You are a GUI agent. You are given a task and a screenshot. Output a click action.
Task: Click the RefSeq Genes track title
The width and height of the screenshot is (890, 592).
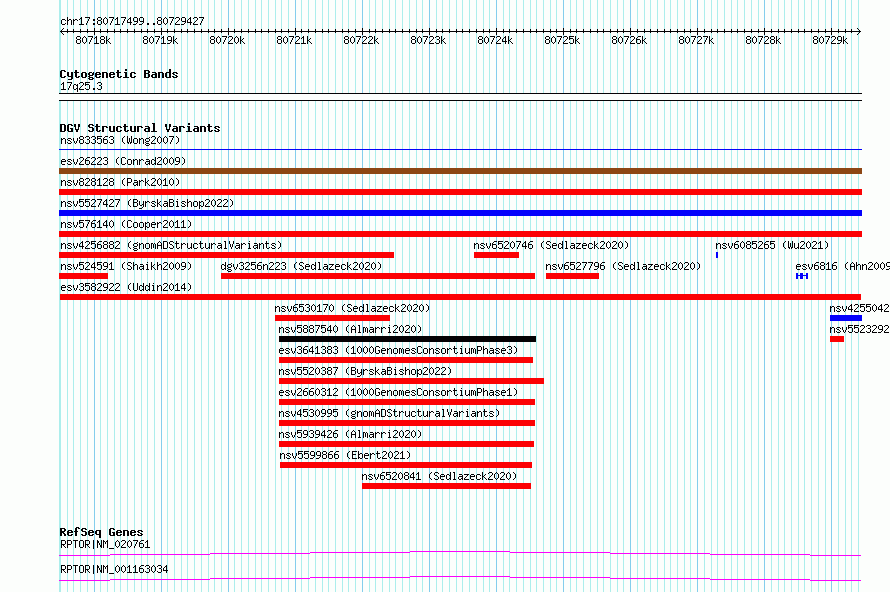coord(101,532)
